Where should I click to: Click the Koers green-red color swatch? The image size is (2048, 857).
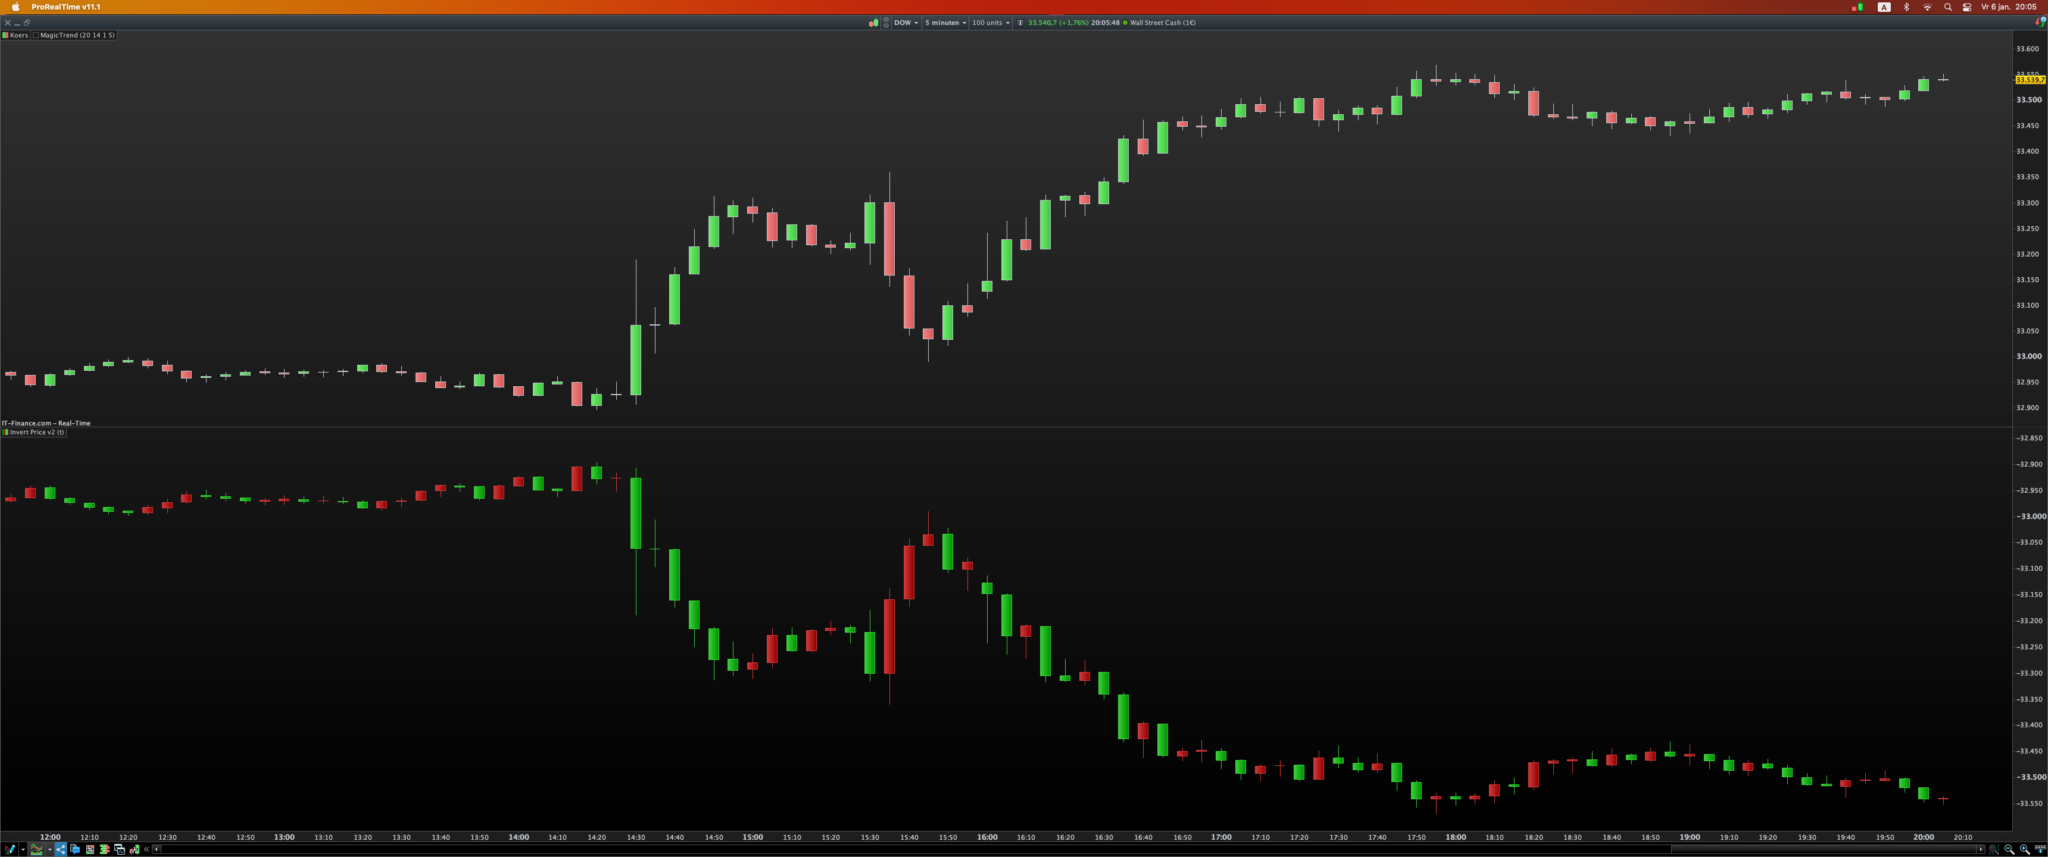(5, 35)
